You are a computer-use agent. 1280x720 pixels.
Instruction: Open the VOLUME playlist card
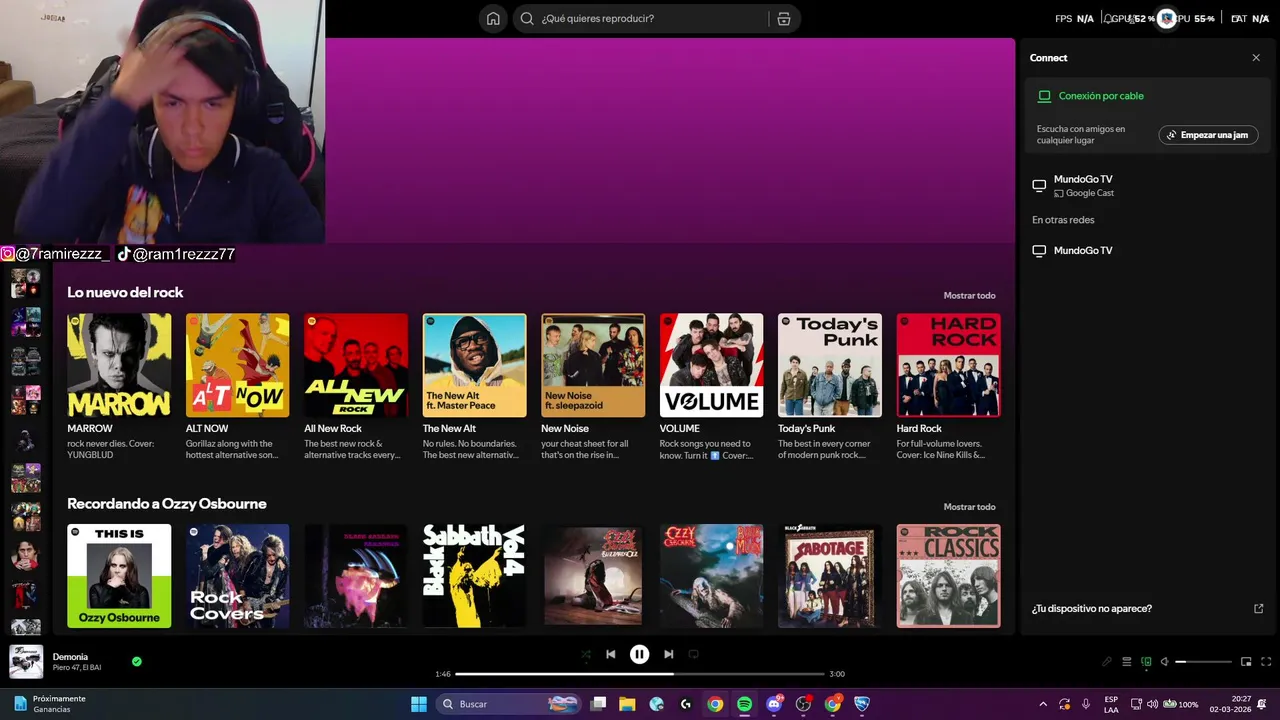(x=711, y=387)
